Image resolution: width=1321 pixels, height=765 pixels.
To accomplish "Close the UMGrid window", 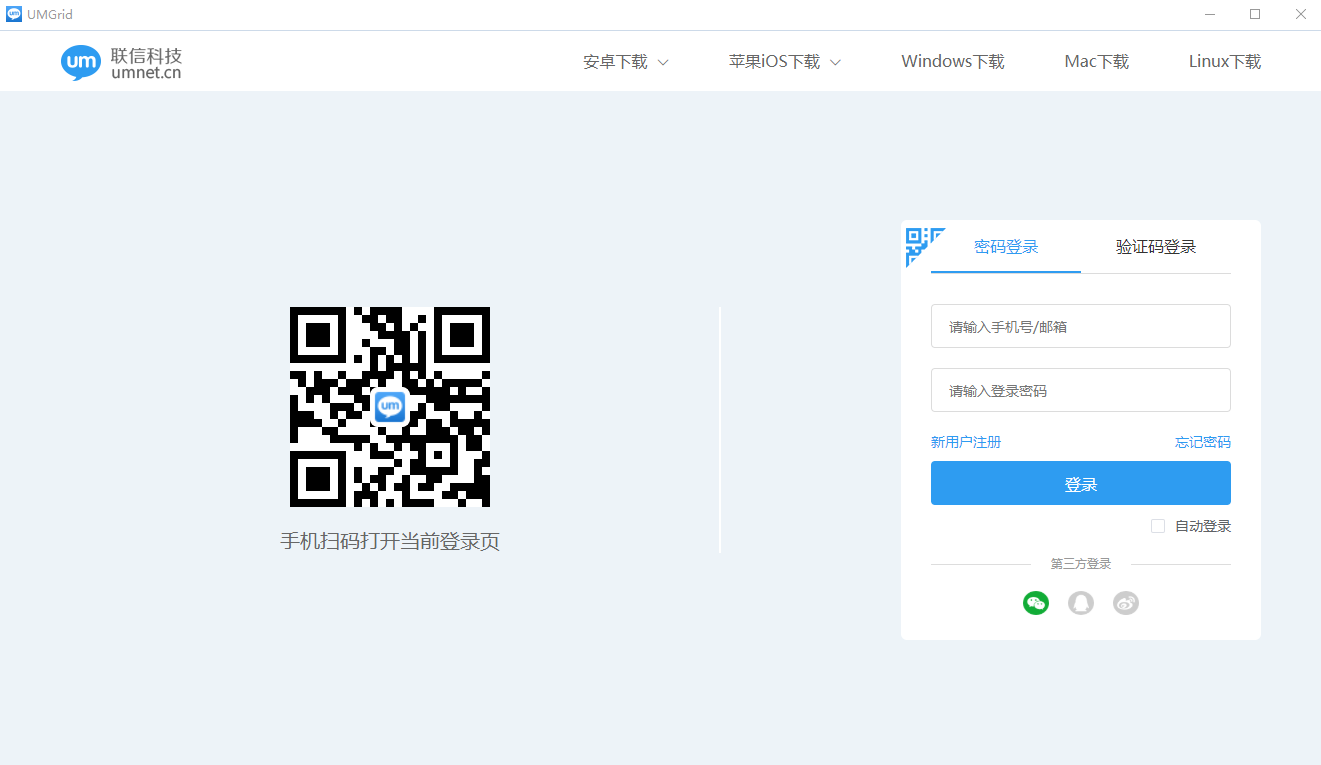I will coord(1299,15).
